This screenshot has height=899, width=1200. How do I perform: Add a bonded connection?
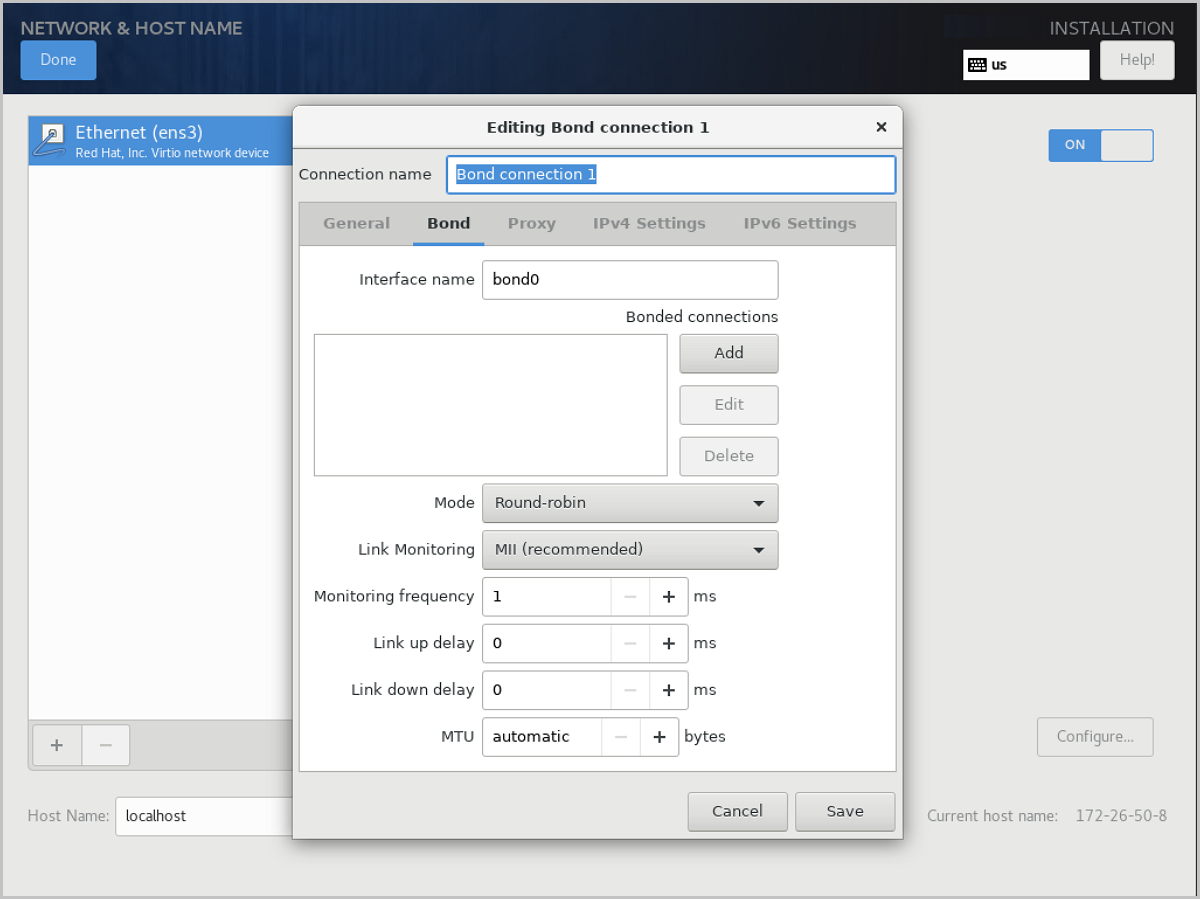click(x=728, y=353)
